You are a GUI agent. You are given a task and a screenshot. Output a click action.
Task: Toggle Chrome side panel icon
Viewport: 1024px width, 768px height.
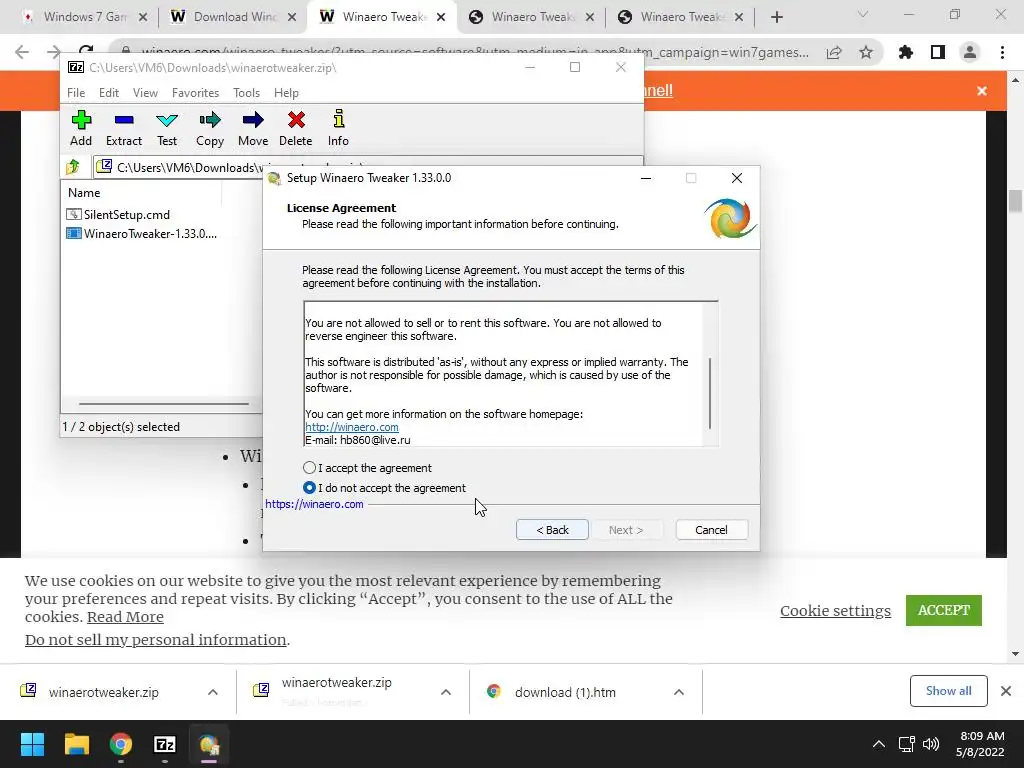point(938,52)
